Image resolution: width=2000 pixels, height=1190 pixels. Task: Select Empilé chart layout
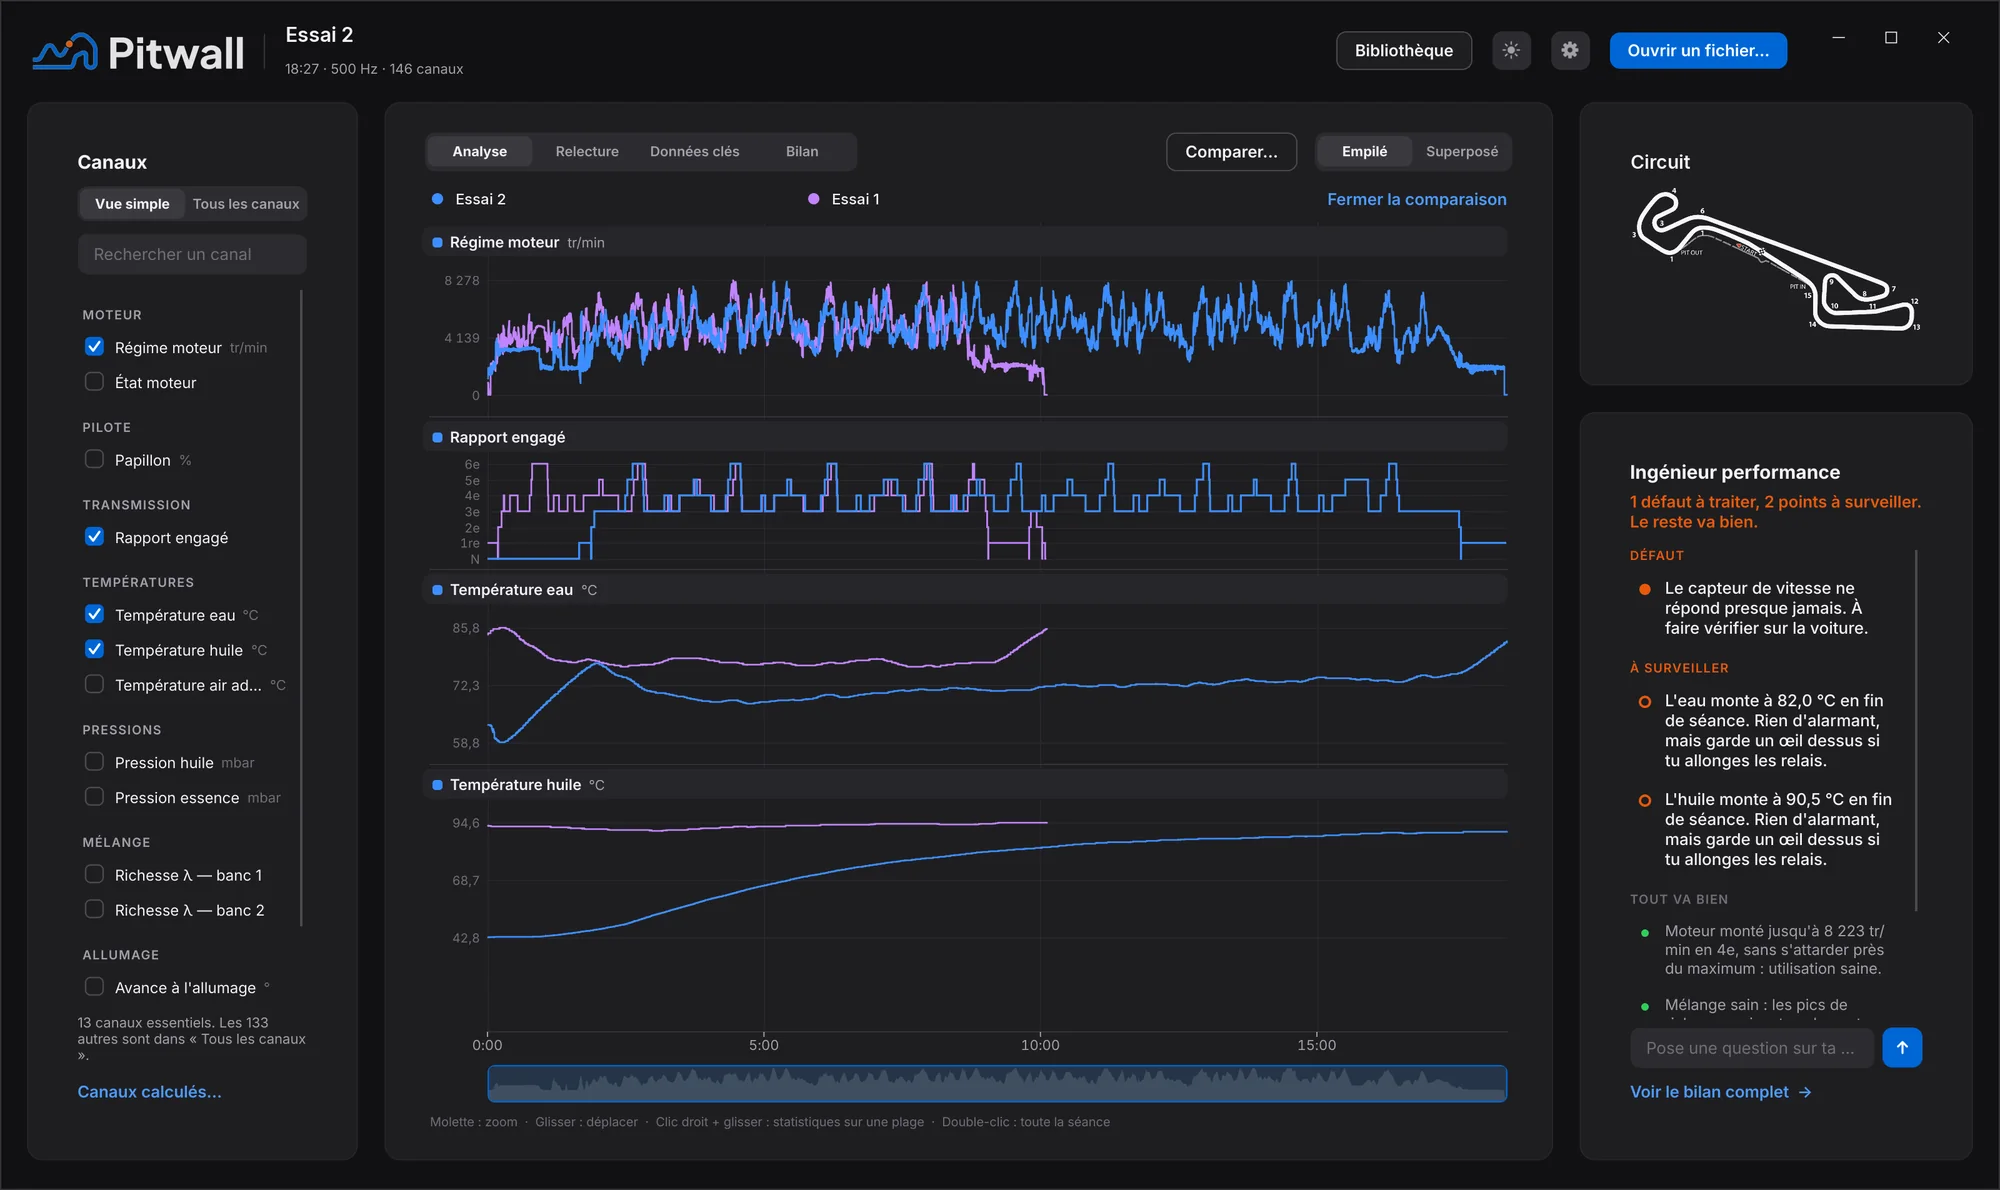coord(1364,151)
